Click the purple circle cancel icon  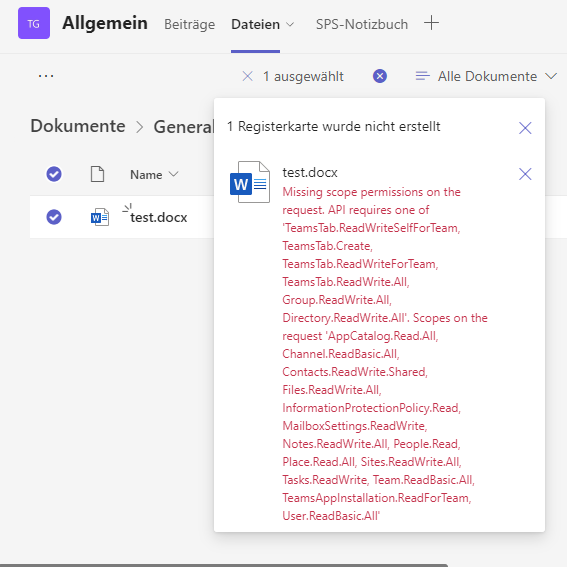point(380,76)
